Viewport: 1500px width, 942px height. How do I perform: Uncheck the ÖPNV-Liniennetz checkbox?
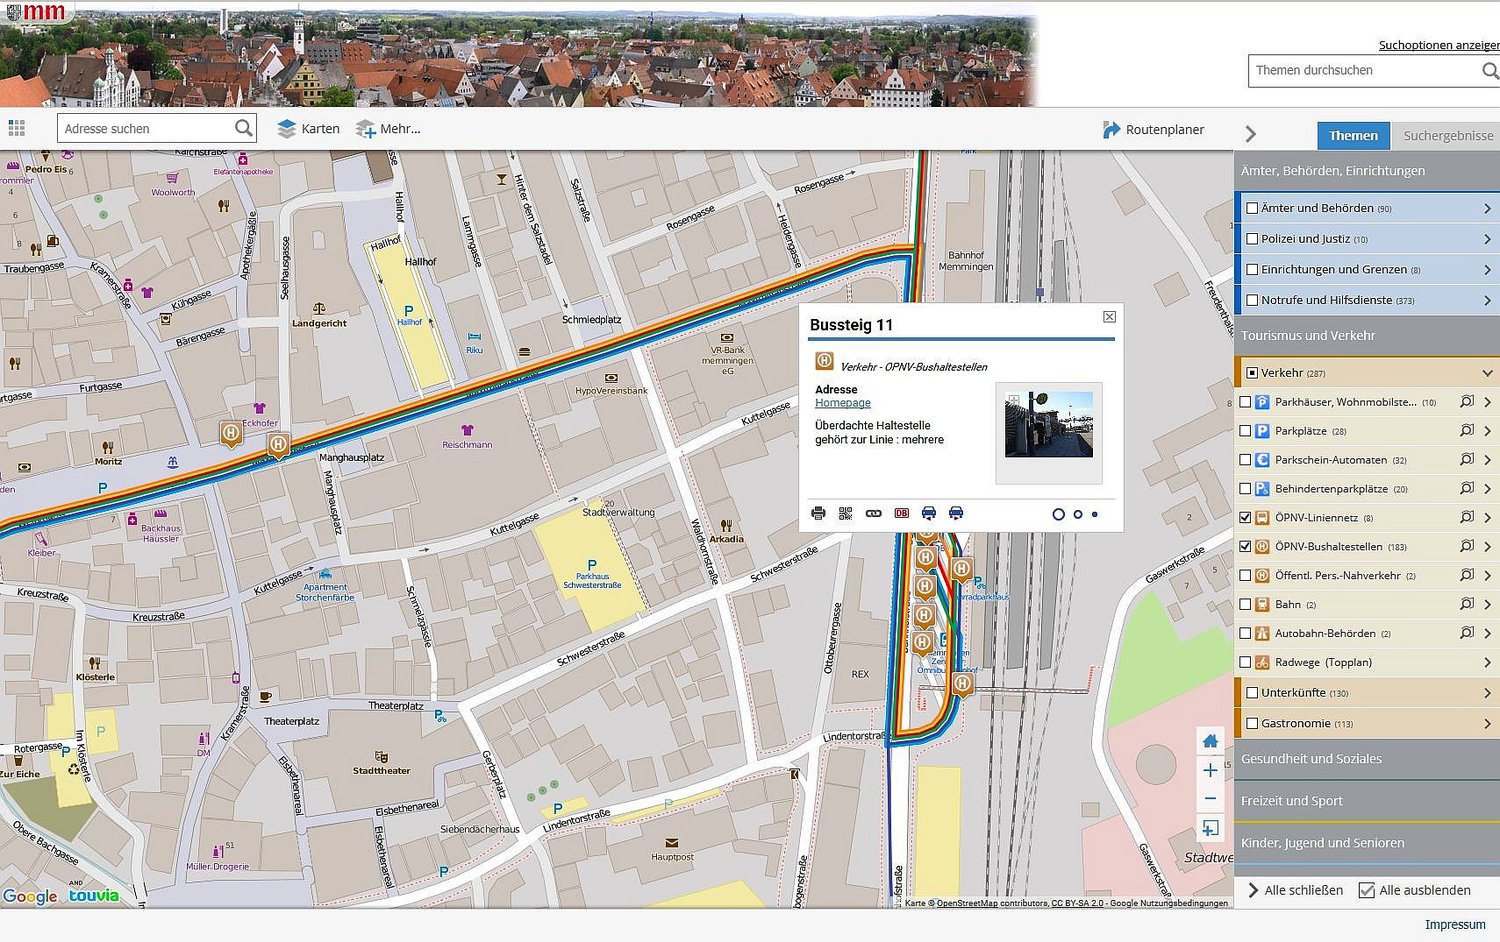point(1245,518)
